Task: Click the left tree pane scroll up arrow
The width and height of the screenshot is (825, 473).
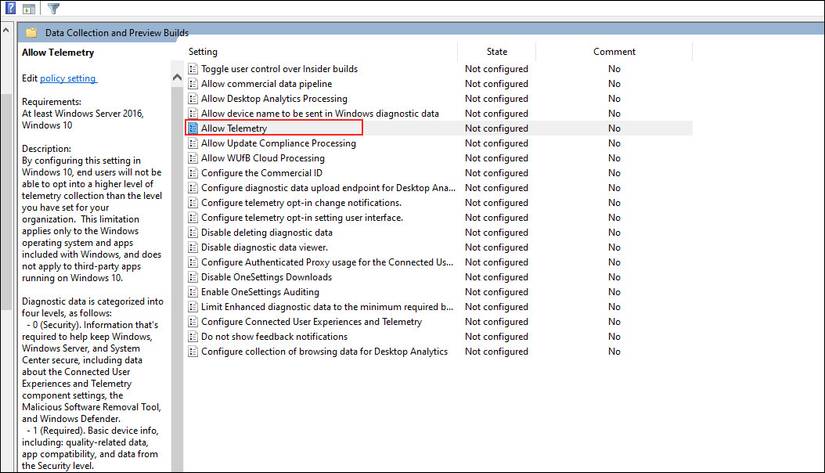Action: [6, 31]
